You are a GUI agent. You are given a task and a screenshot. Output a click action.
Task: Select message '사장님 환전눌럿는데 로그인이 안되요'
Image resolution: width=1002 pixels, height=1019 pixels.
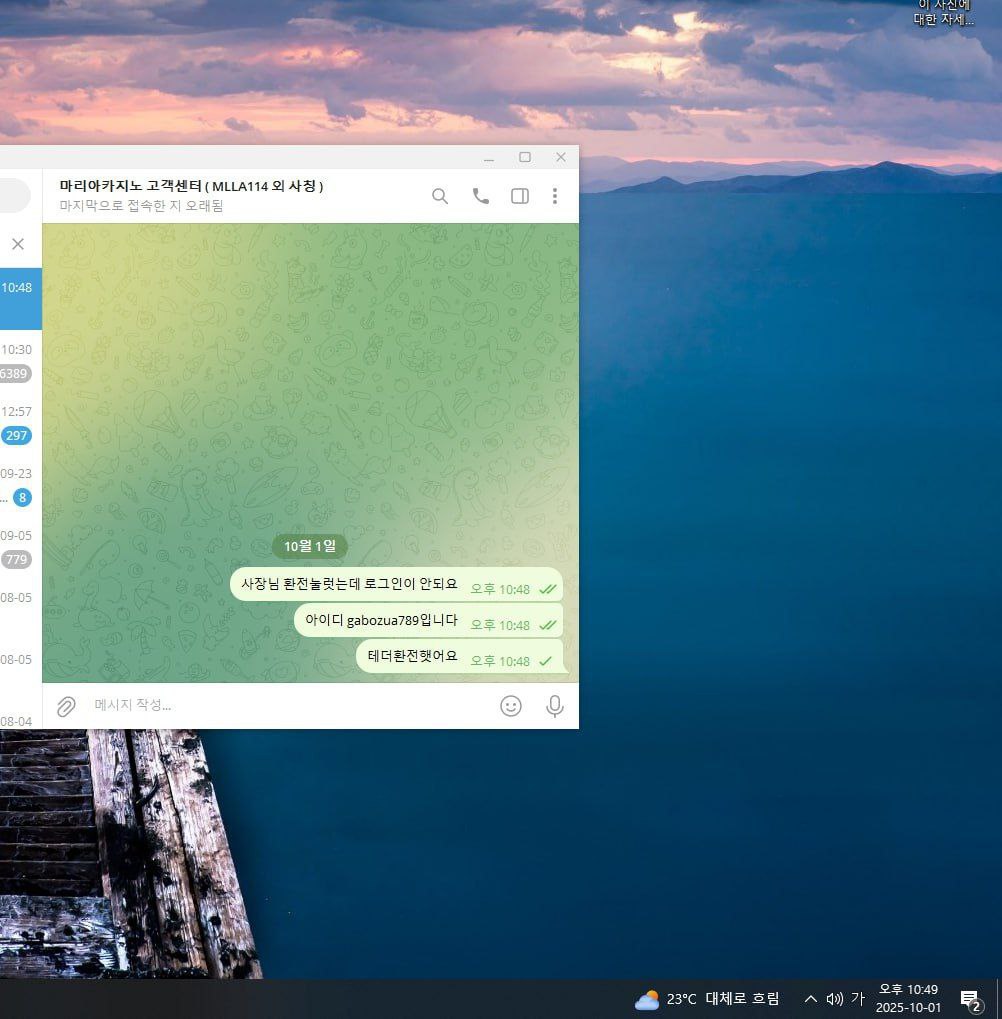349,584
